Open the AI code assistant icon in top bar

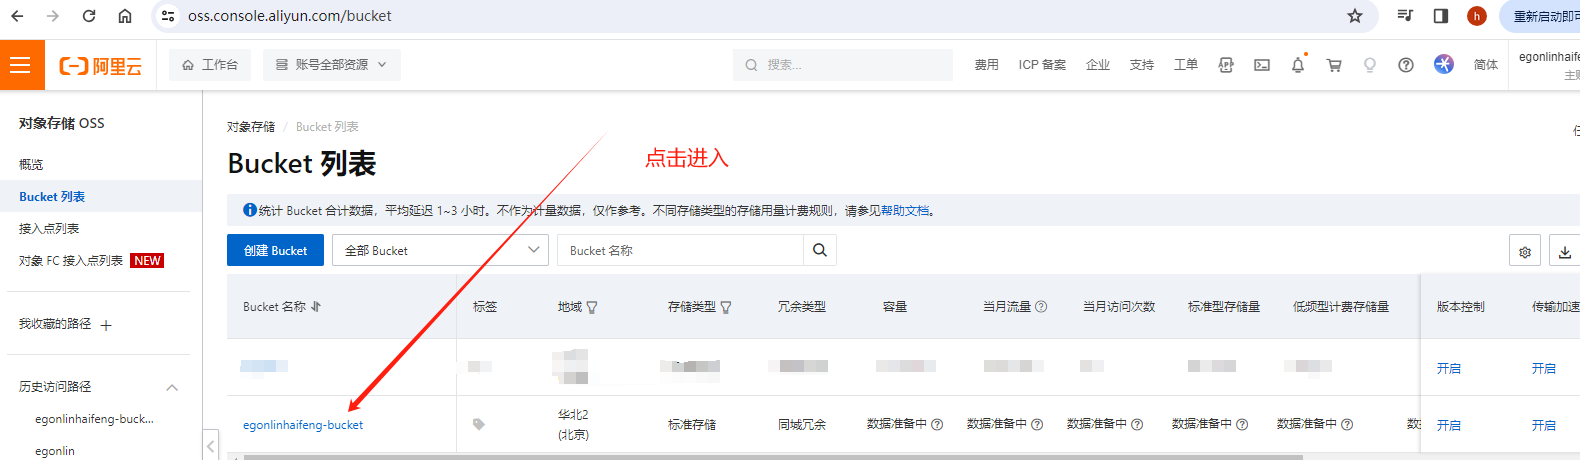coord(1226,65)
